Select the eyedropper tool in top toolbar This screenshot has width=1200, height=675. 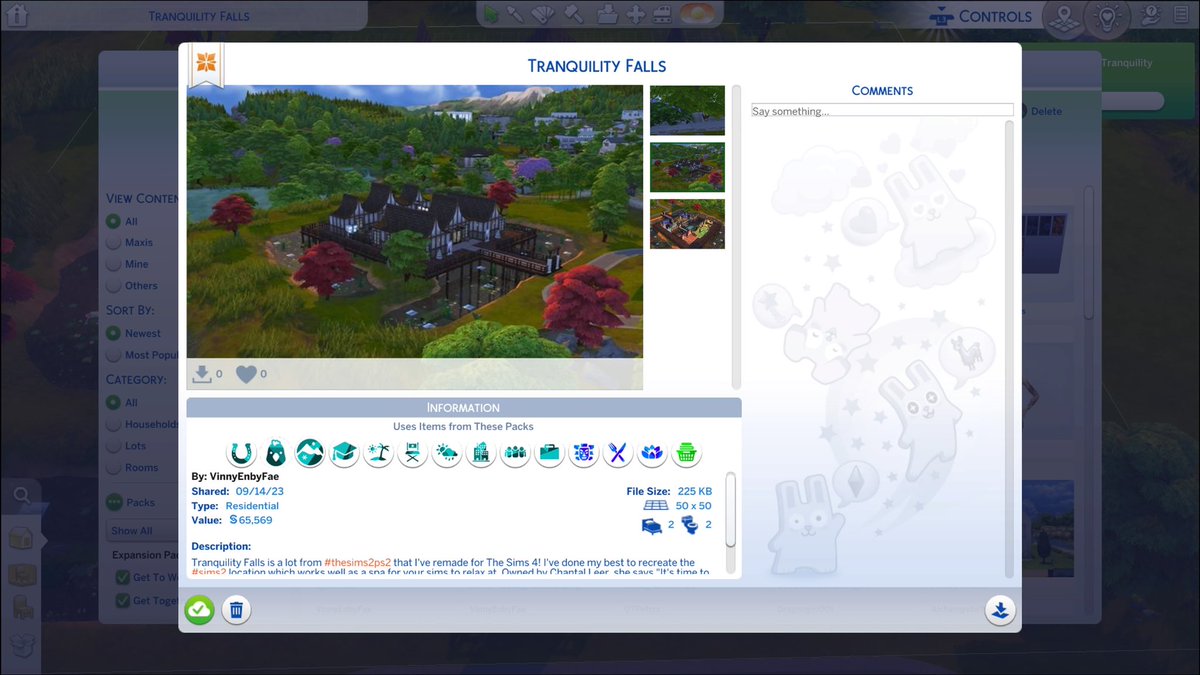[x=516, y=14]
